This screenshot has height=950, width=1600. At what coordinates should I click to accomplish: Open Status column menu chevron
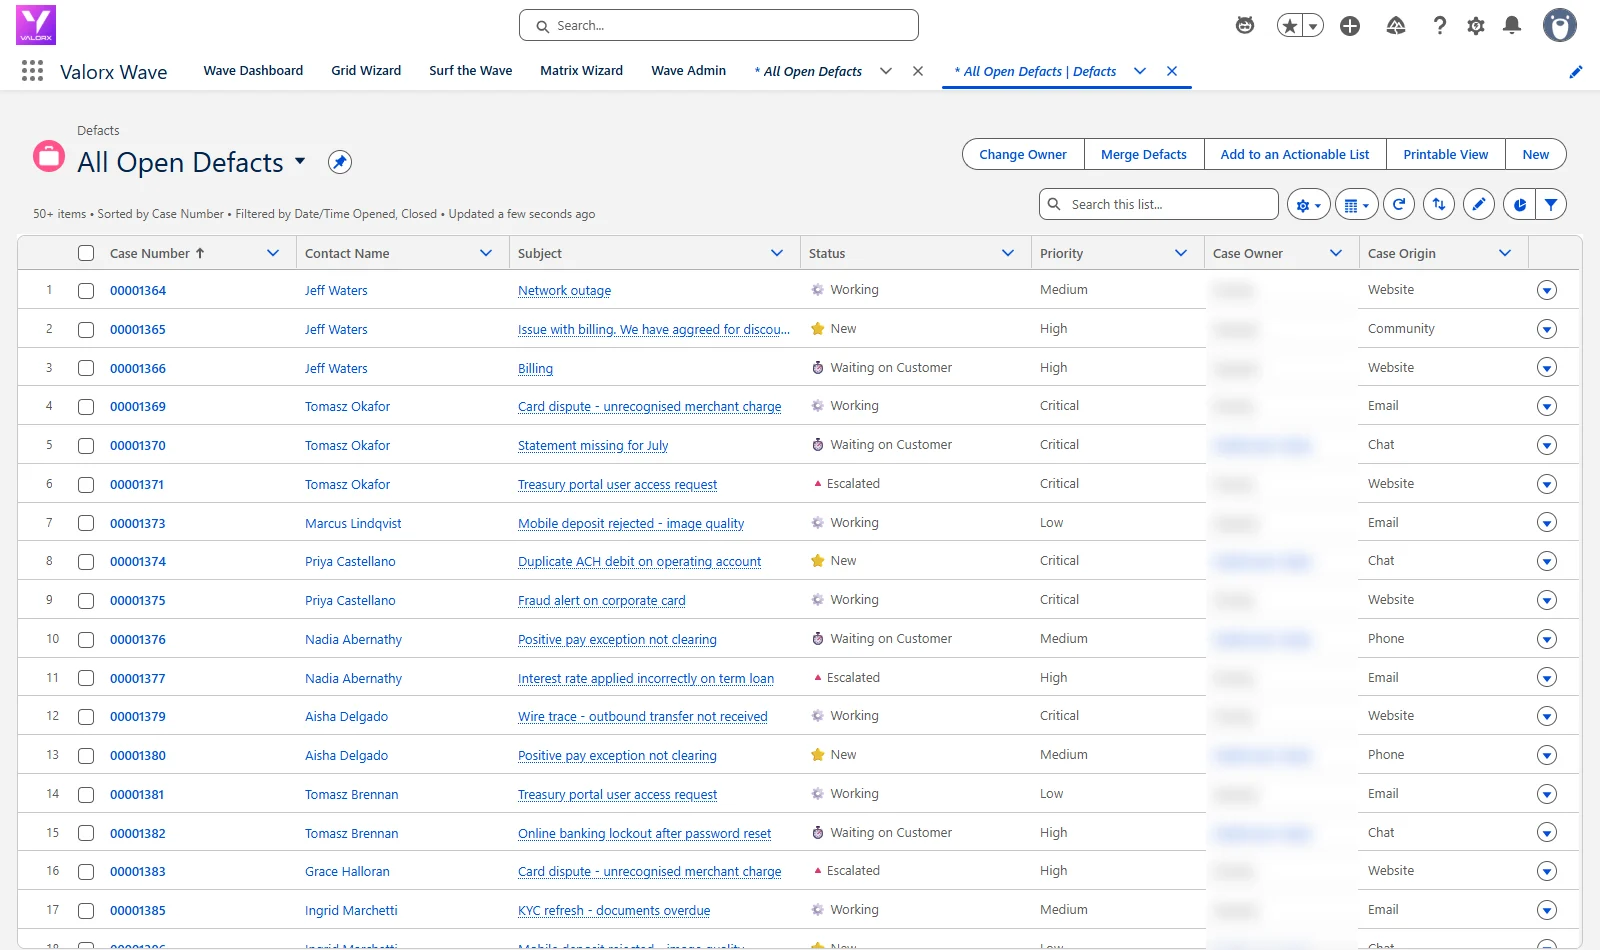1008,253
